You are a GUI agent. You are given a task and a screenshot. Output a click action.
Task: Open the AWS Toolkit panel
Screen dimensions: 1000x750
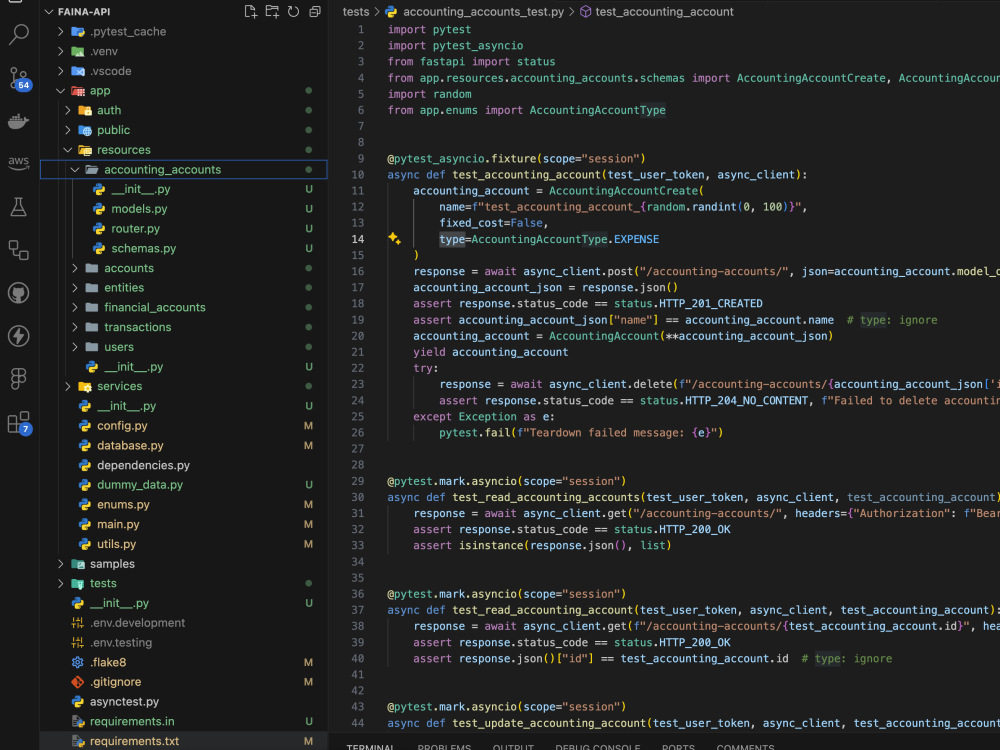(18, 163)
